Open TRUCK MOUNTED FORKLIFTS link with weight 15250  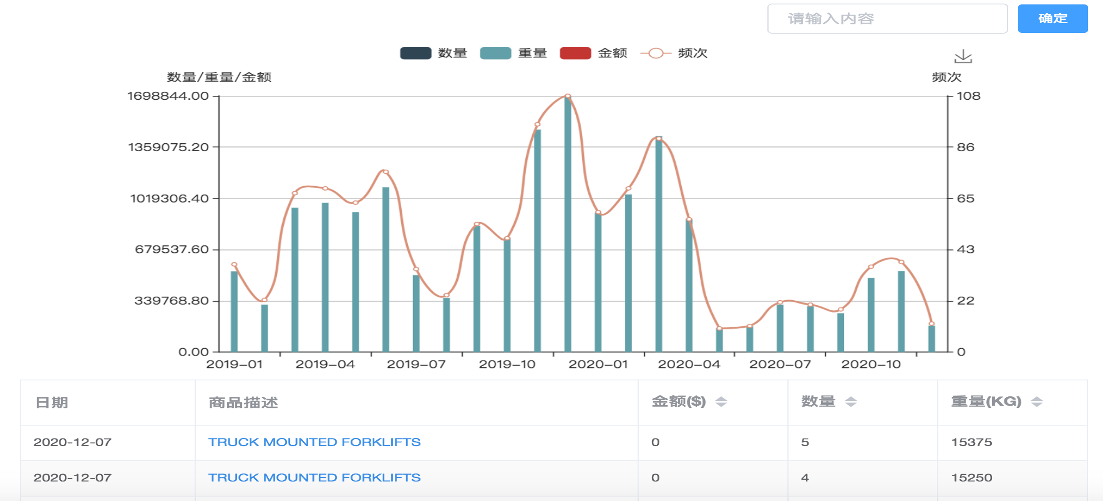coord(314,477)
